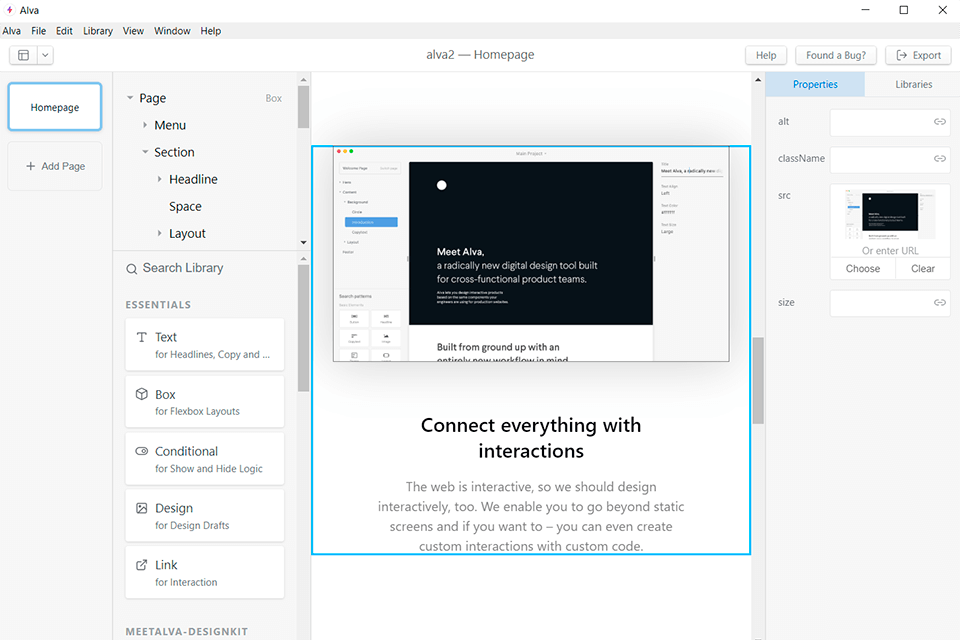This screenshot has width=960, height=640.
Task: Click the Add Page button
Action: [54, 166]
